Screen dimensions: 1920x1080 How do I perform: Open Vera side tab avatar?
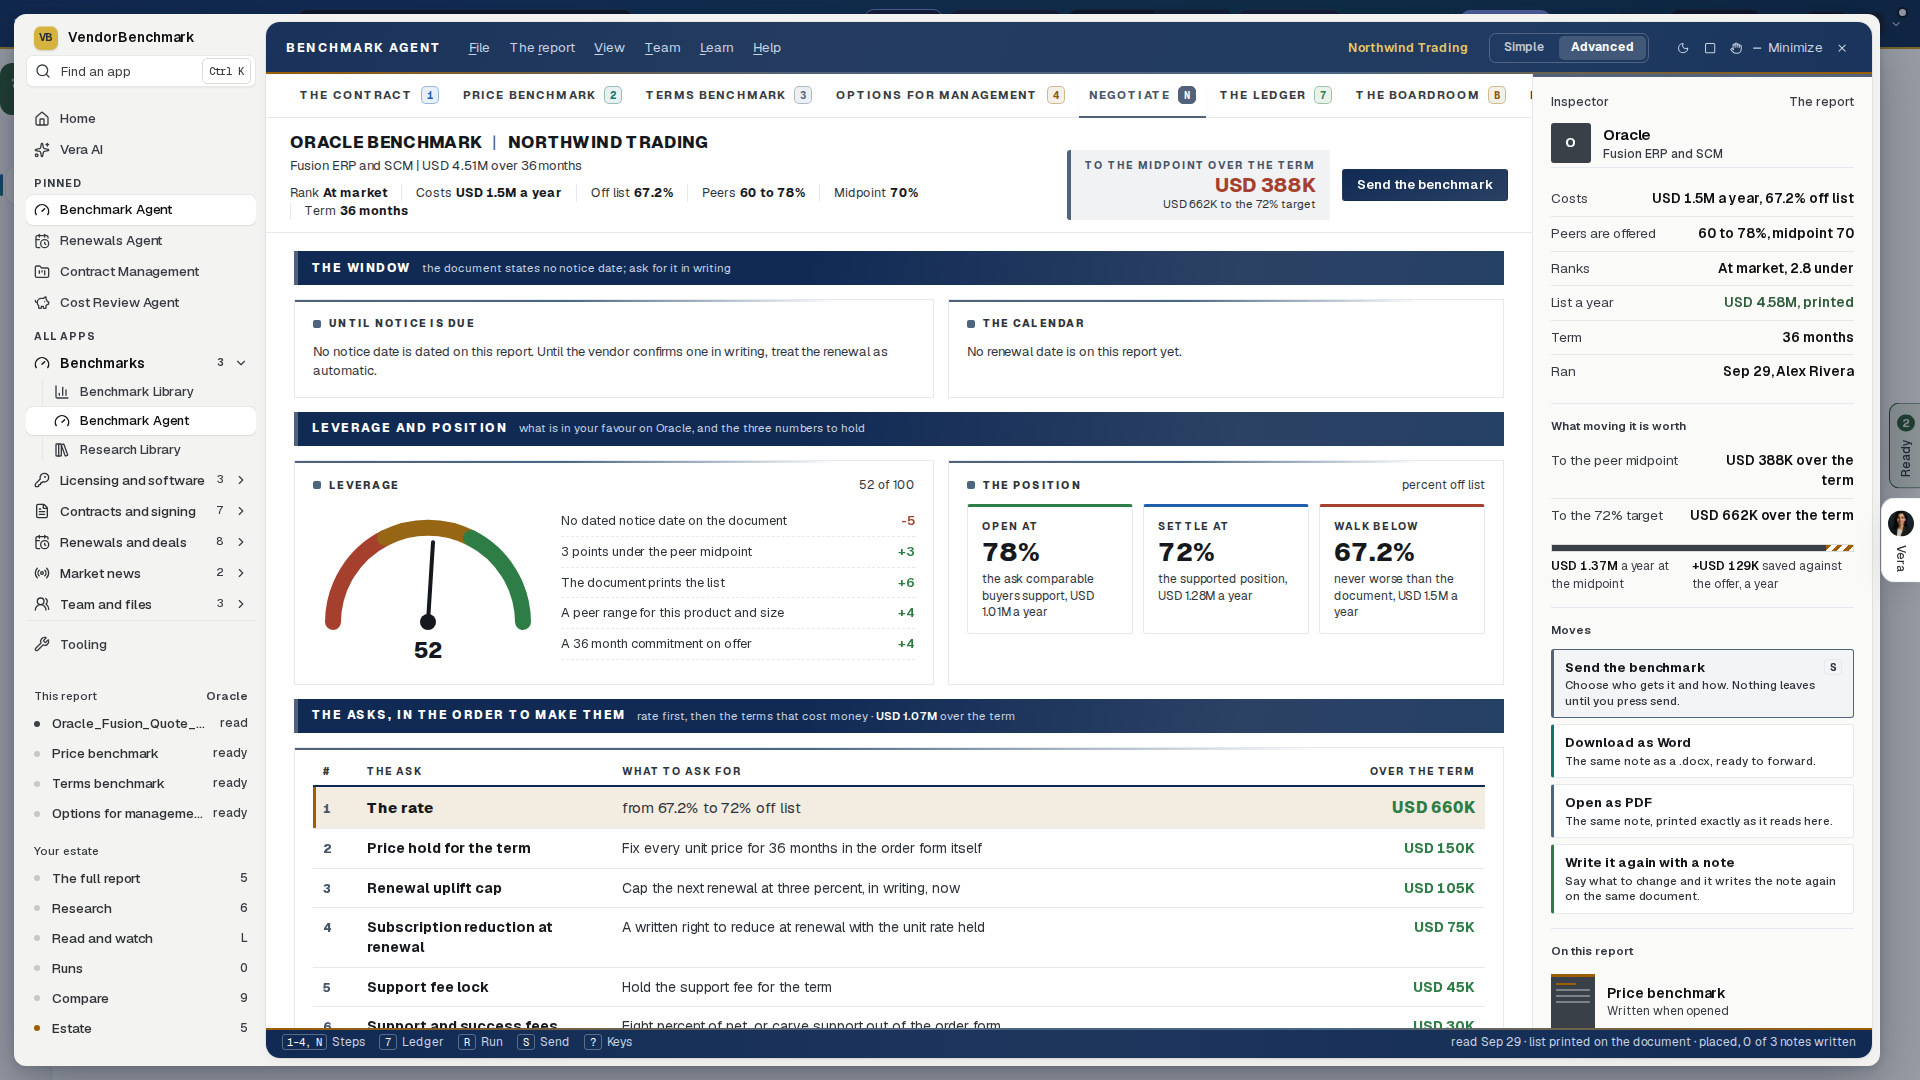(x=1900, y=523)
